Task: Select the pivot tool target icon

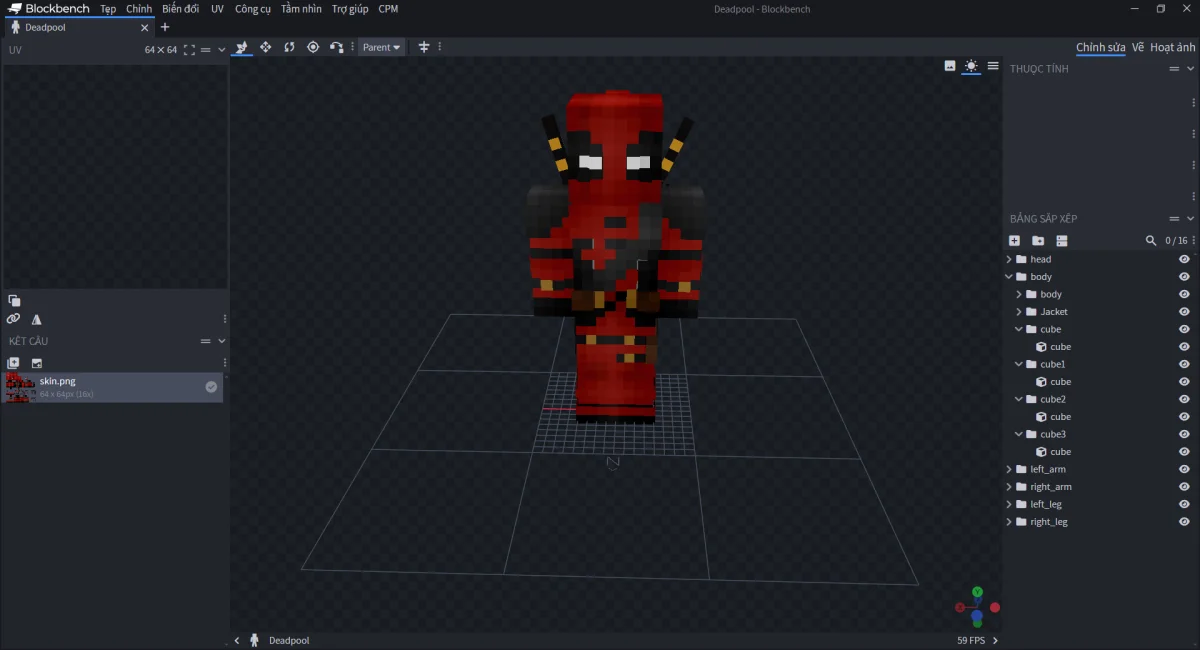Action: 313,47
